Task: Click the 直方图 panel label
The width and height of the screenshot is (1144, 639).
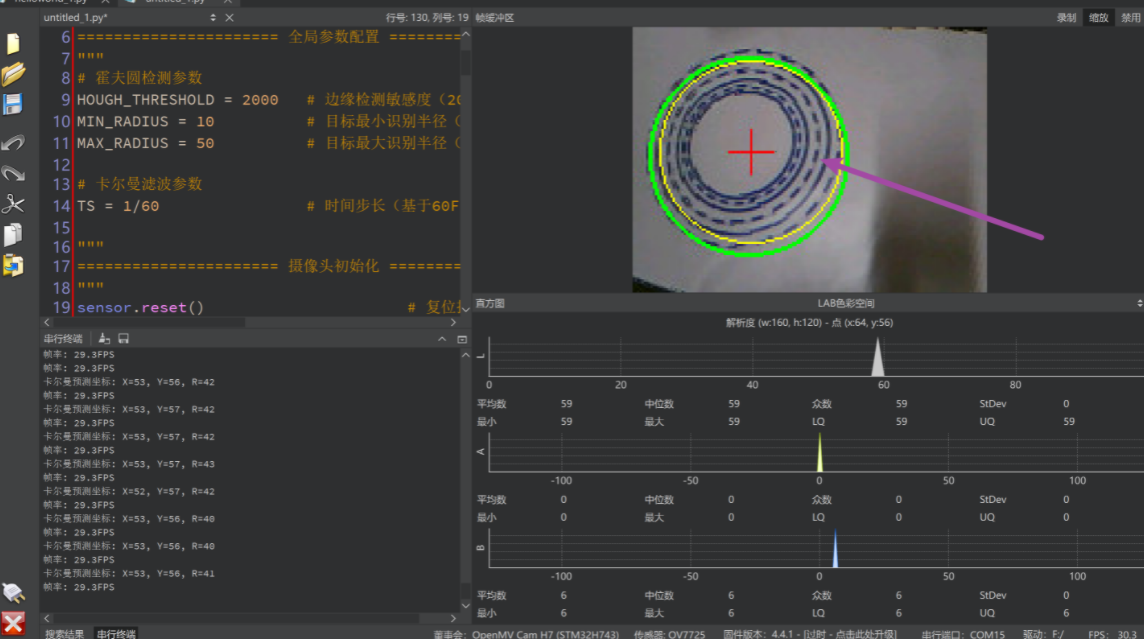Action: (x=490, y=303)
